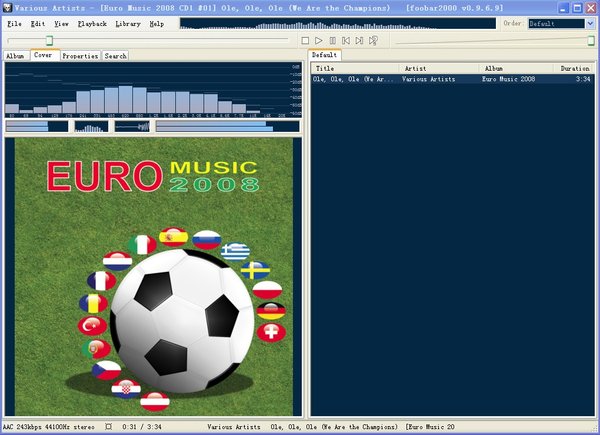Minimize the foobar2000 window
Viewport: 600px width, 435px height.
564,8
